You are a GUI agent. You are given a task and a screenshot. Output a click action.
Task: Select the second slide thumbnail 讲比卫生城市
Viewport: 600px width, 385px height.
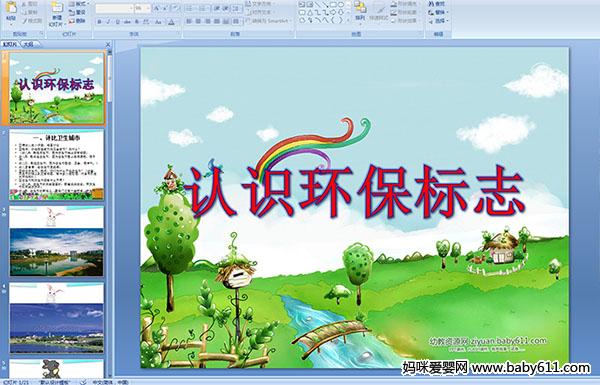[56, 165]
